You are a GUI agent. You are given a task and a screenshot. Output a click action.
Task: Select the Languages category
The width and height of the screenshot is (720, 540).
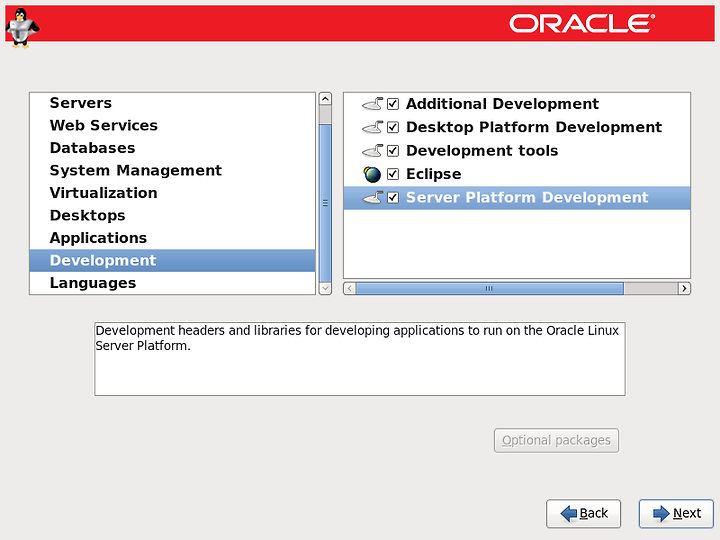[x=172, y=283]
